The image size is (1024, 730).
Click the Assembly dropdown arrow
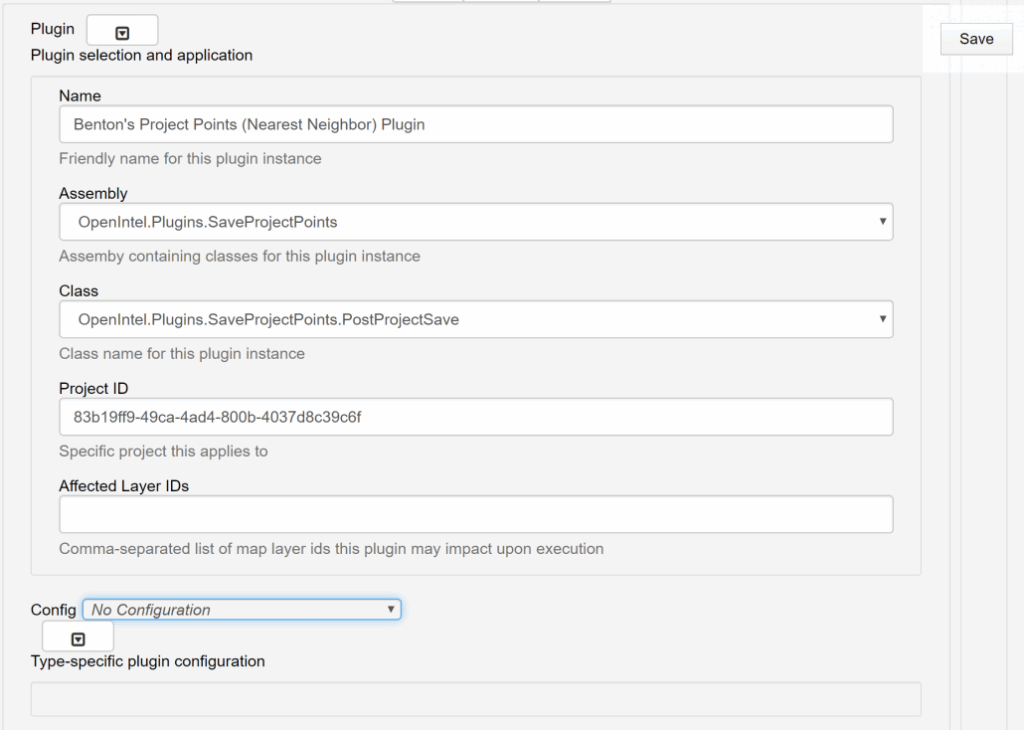coord(882,222)
